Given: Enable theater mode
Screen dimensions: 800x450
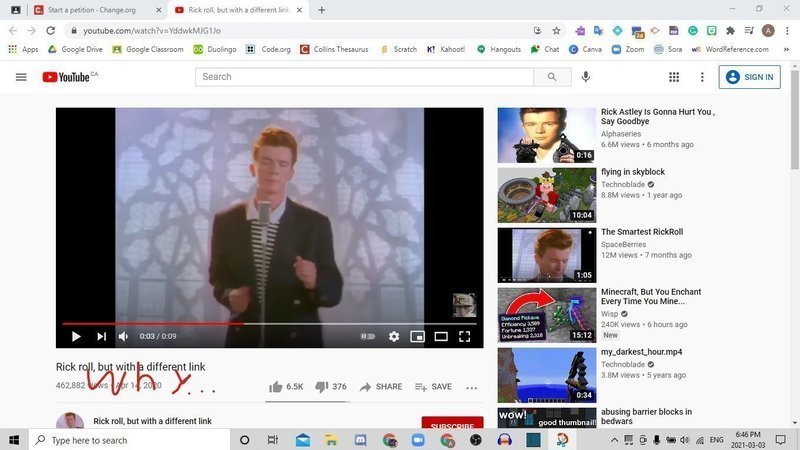Looking at the screenshot, I should tap(441, 336).
